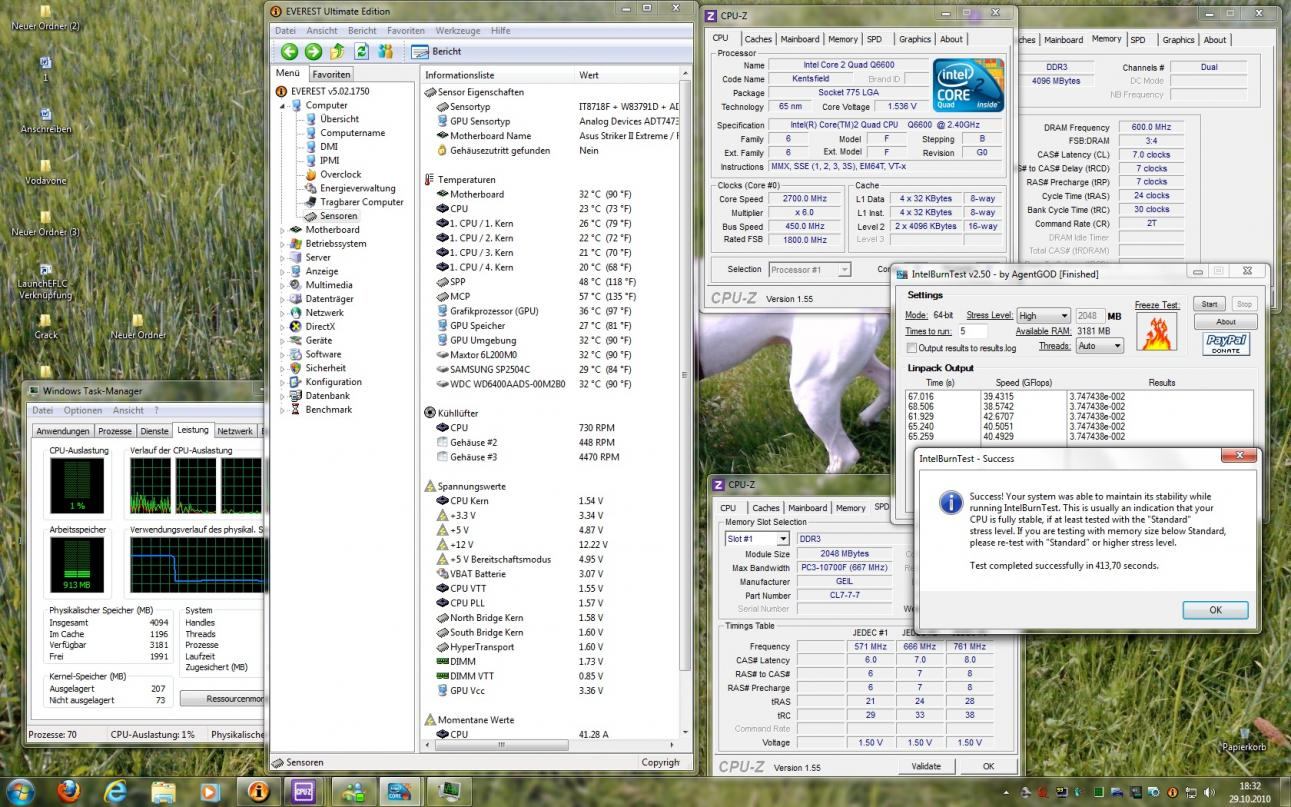The image size is (1291, 807).
Task: Click the Validate button in CPU-Z
Action: (x=926, y=766)
